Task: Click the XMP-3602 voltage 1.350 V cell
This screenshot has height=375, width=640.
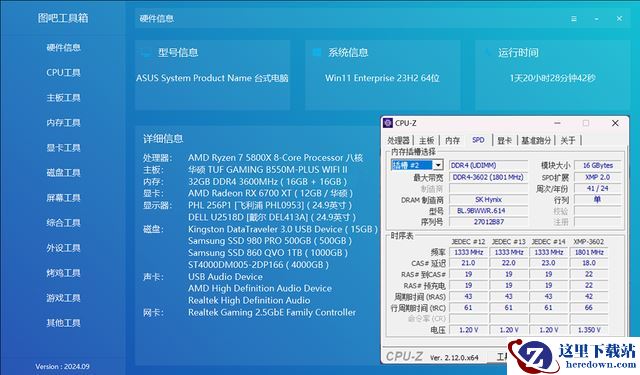Action: [x=589, y=330]
